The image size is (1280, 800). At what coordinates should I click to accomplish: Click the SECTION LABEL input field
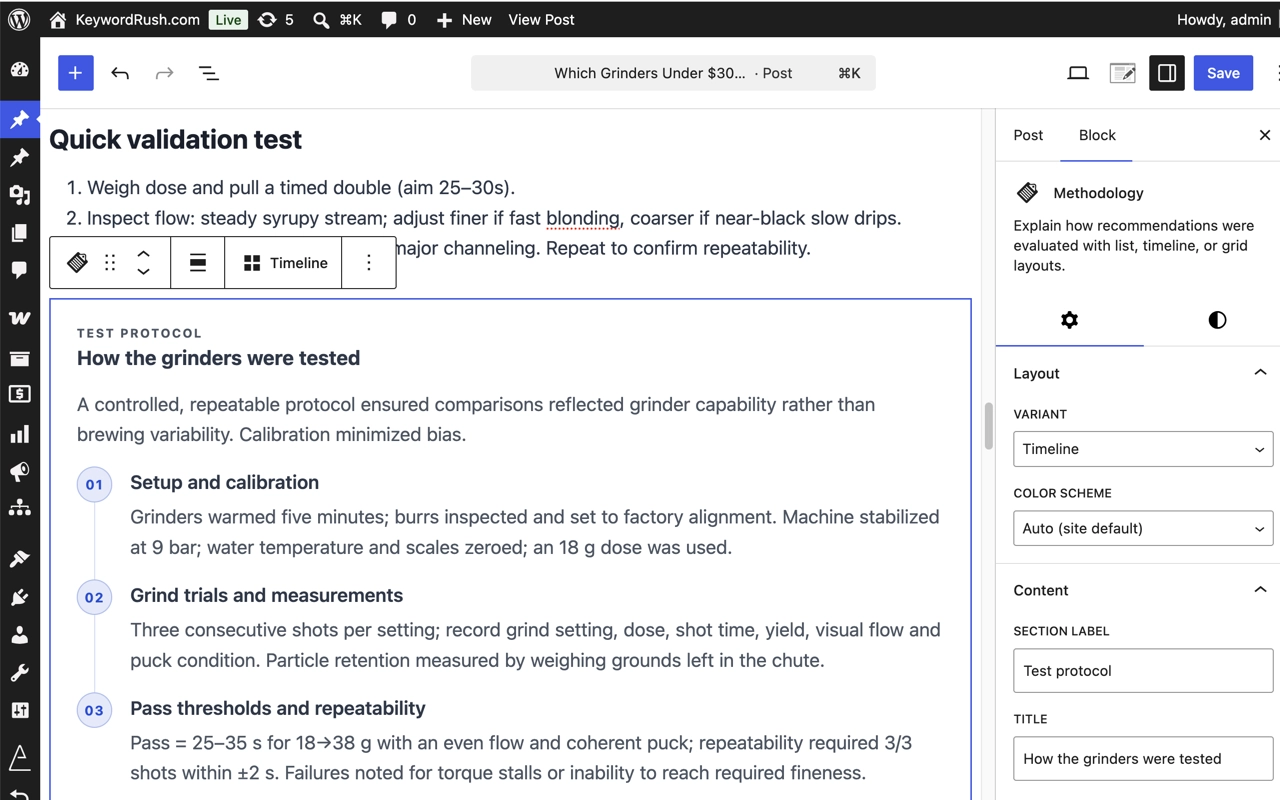(x=1143, y=671)
